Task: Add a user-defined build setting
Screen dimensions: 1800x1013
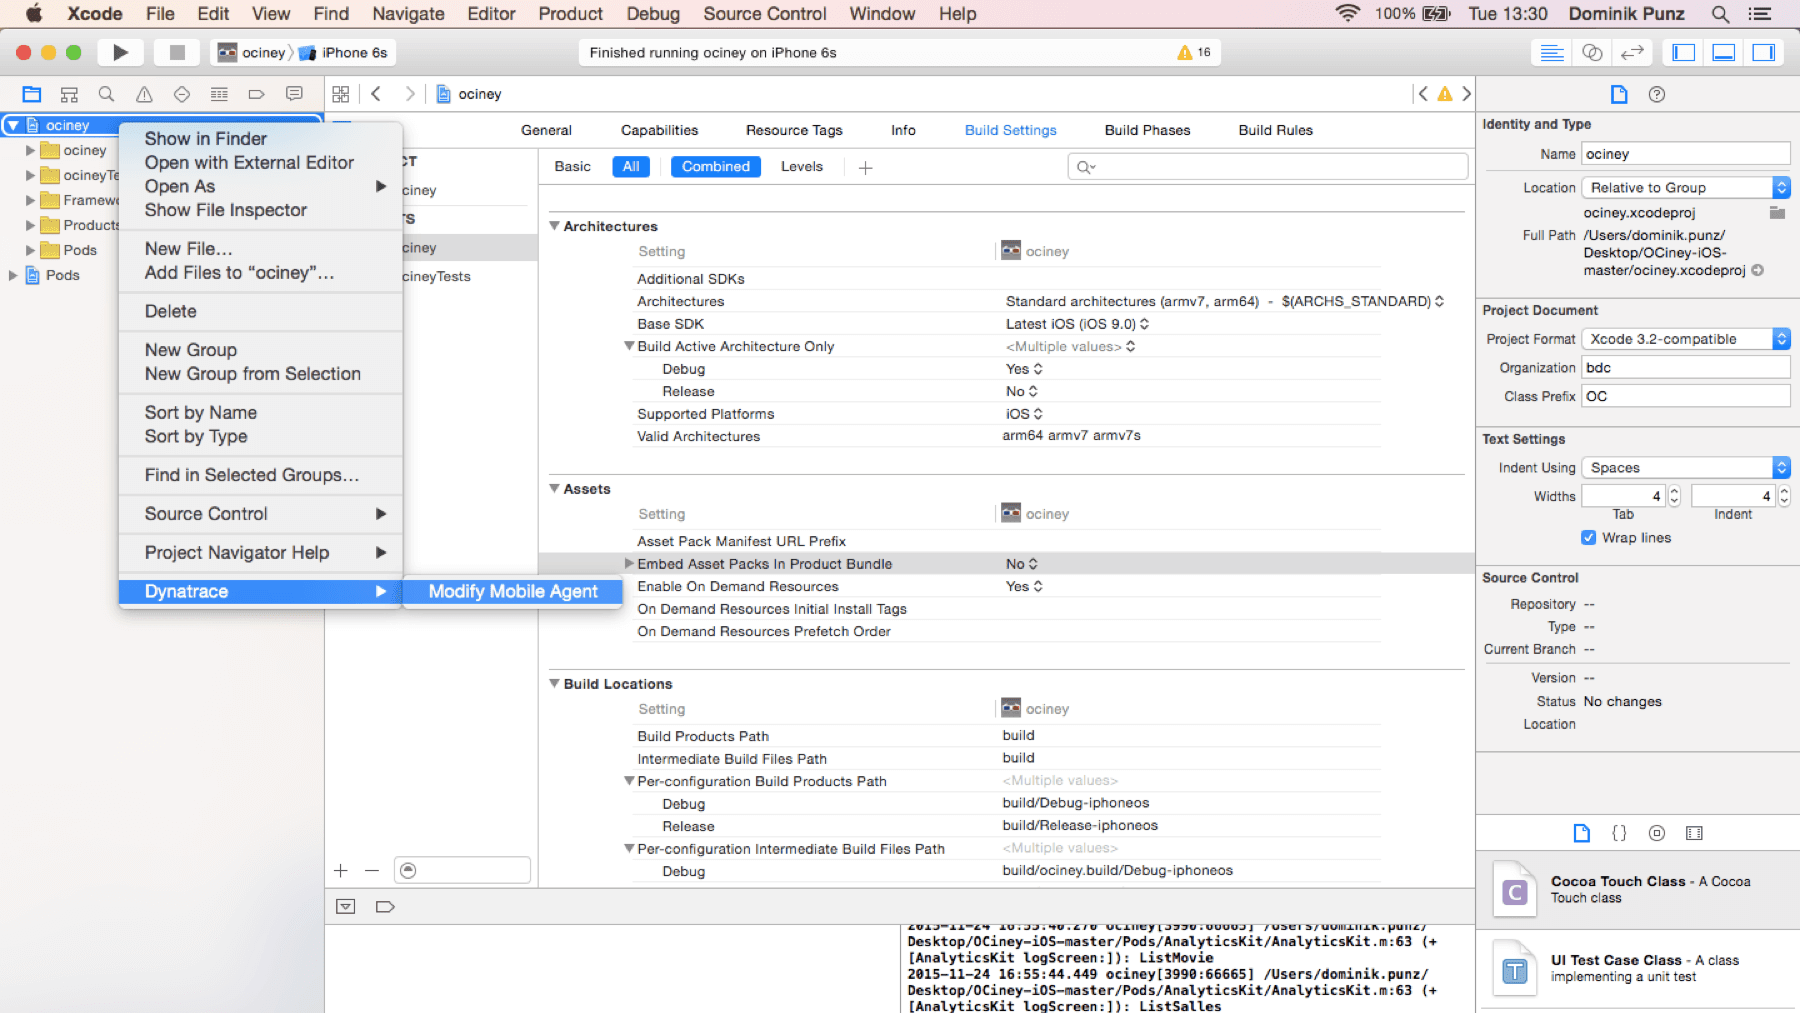Action: 865,167
